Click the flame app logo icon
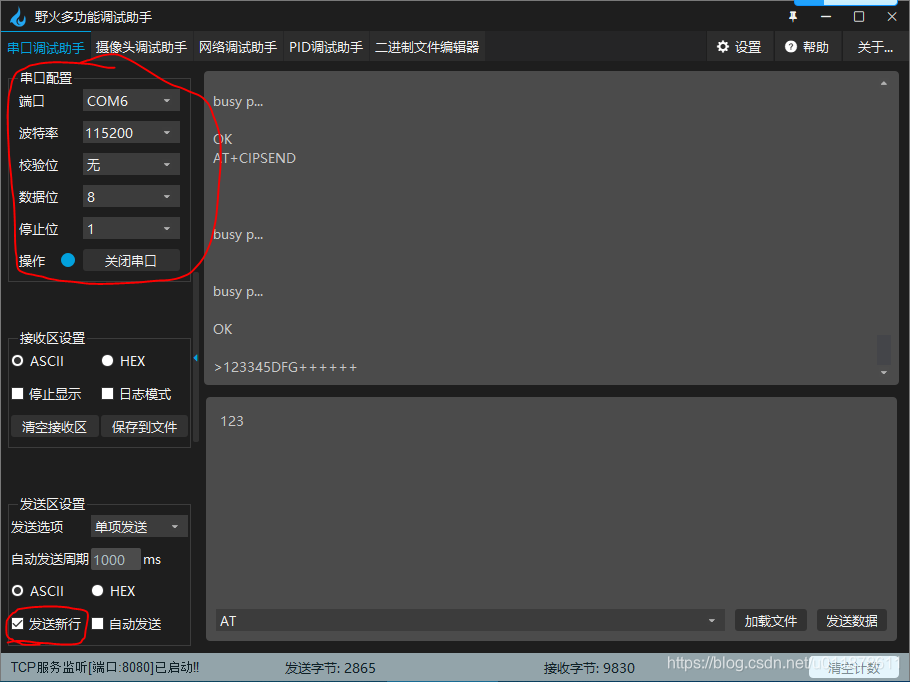910x682 pixels. (18, 17)
